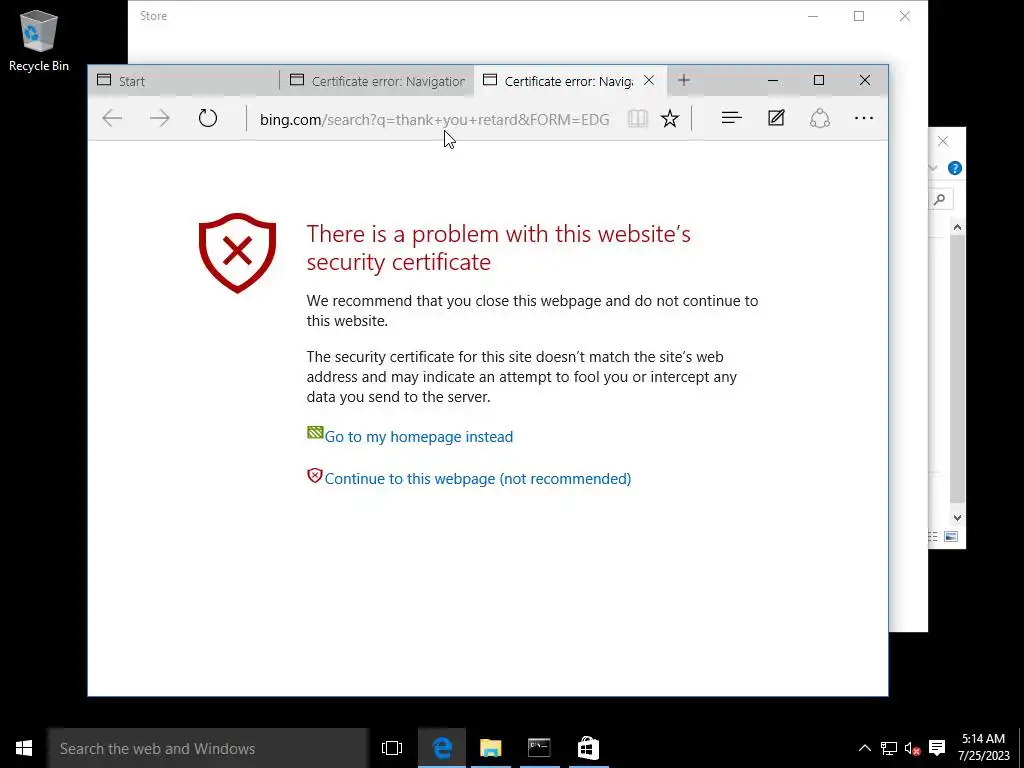
Task: Click the muted volume tray icon
Action: 912,748
